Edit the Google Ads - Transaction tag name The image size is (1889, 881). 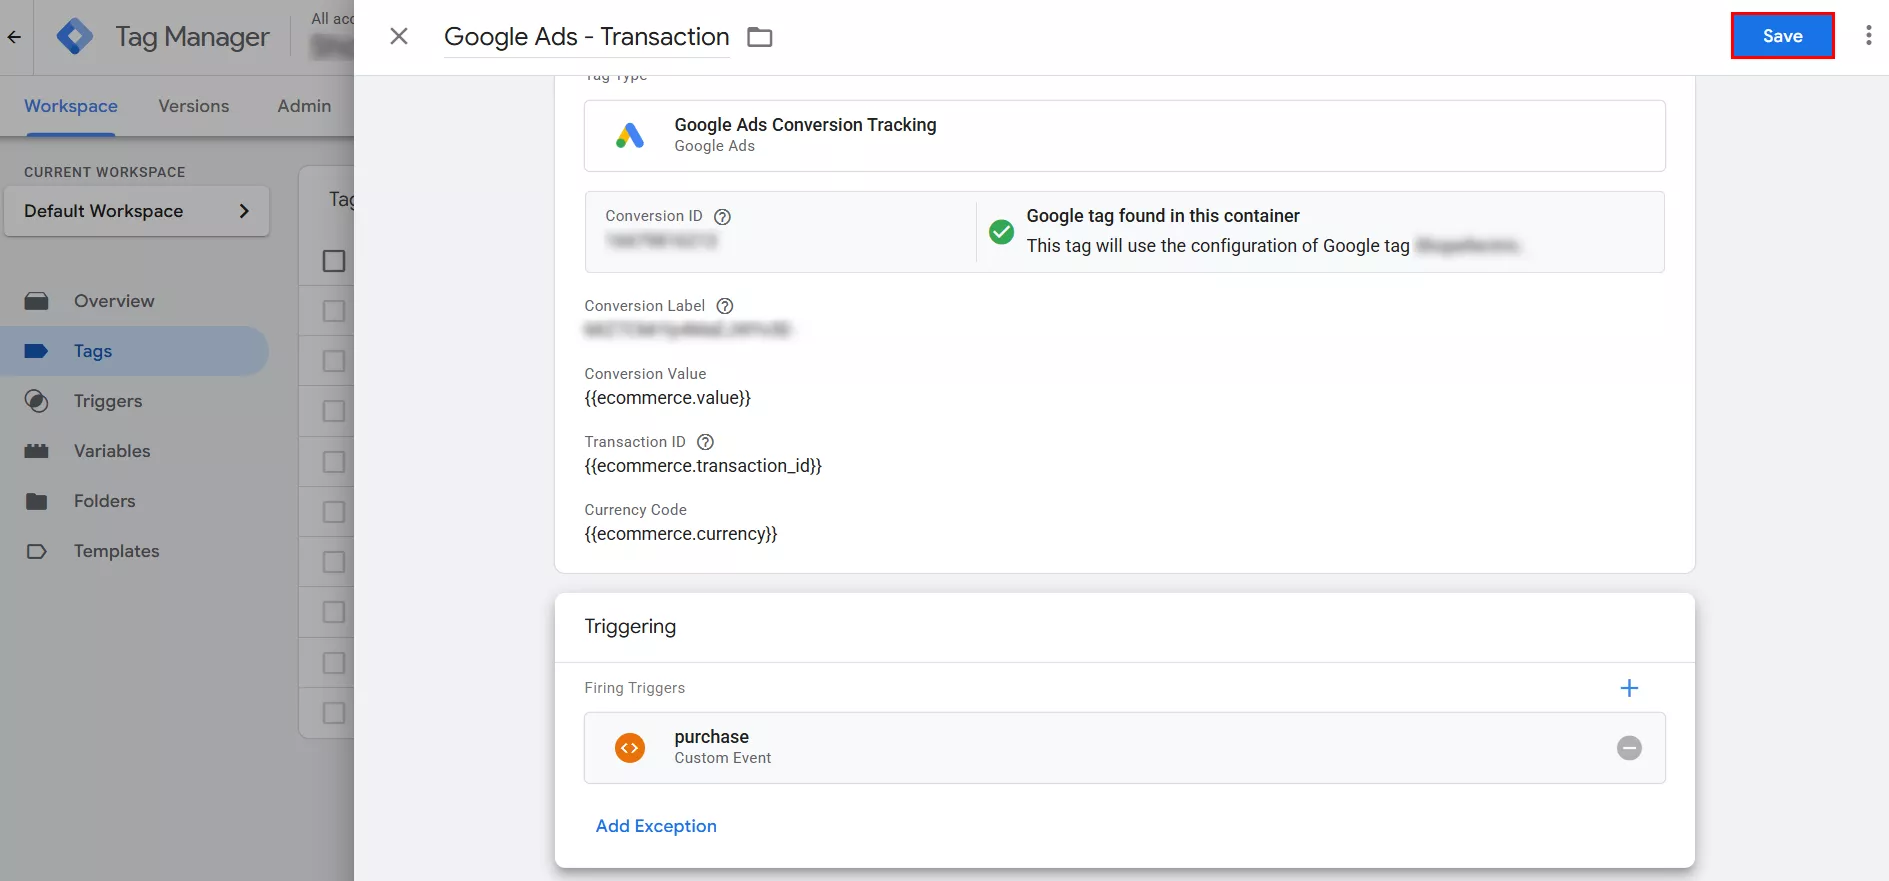[x=586, y=37]
